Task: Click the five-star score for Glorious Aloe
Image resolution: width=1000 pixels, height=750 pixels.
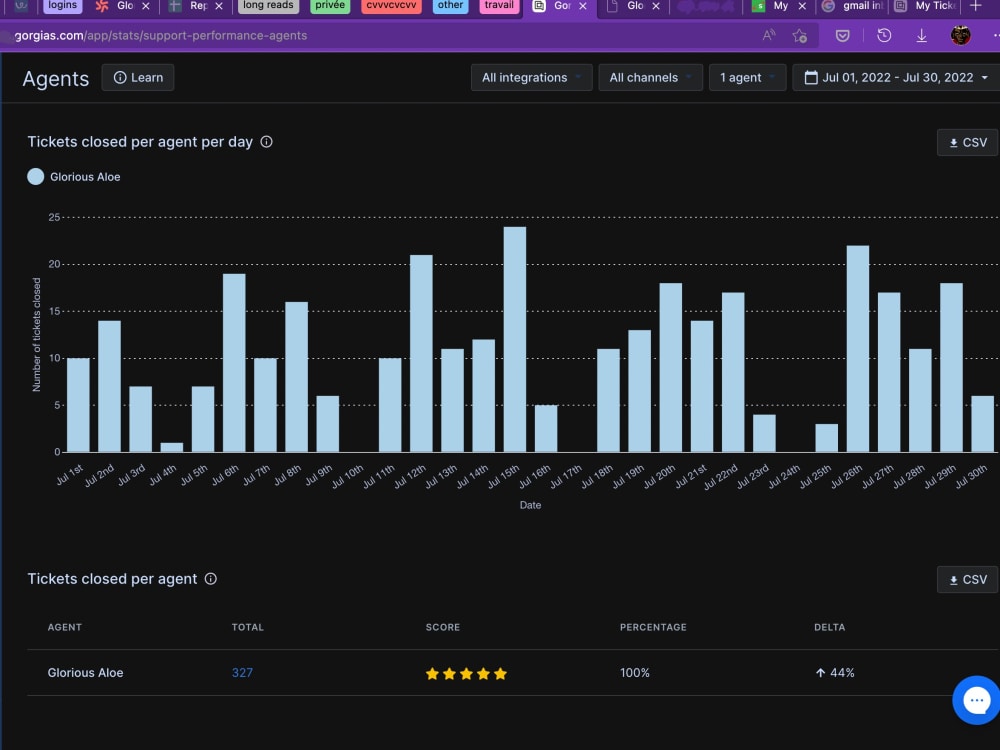Action: [x=466, y=673]
